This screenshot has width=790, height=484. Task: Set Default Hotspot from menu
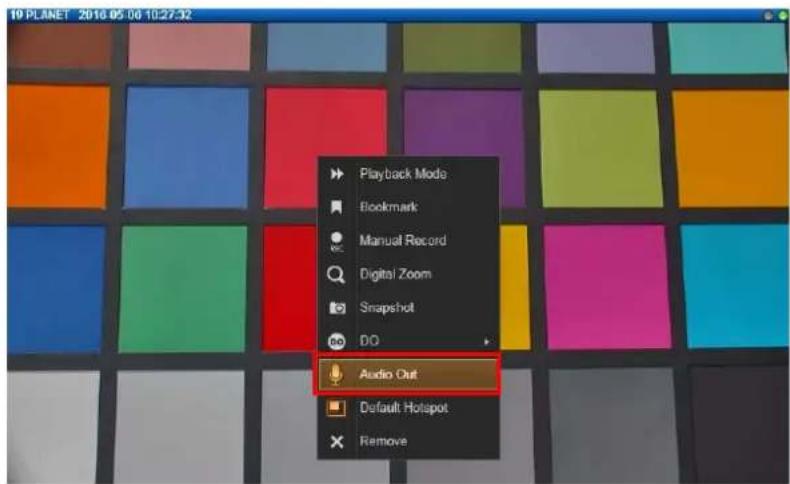pyautogui.click(x=408, y=407)
